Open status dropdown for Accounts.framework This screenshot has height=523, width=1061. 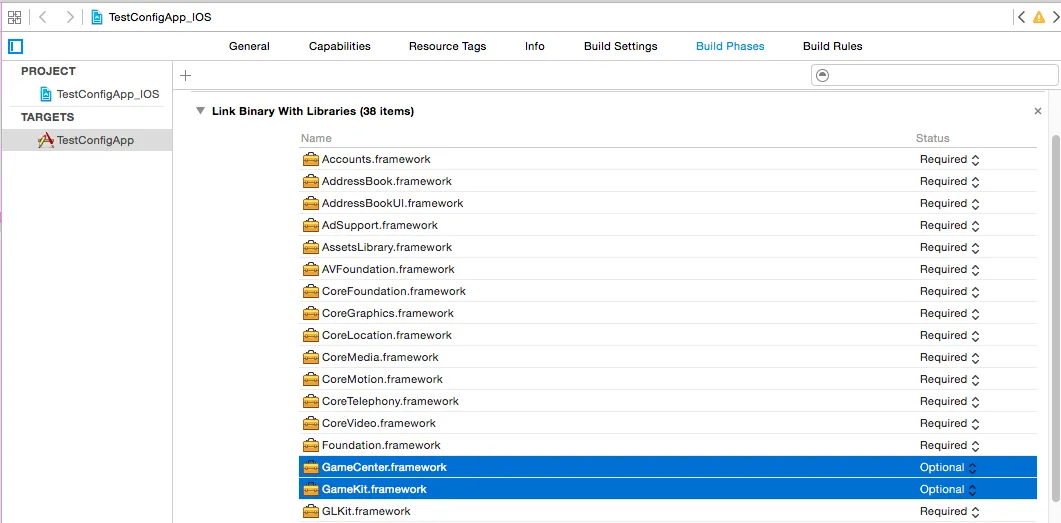pyautogui.click(x=949, y=160)
